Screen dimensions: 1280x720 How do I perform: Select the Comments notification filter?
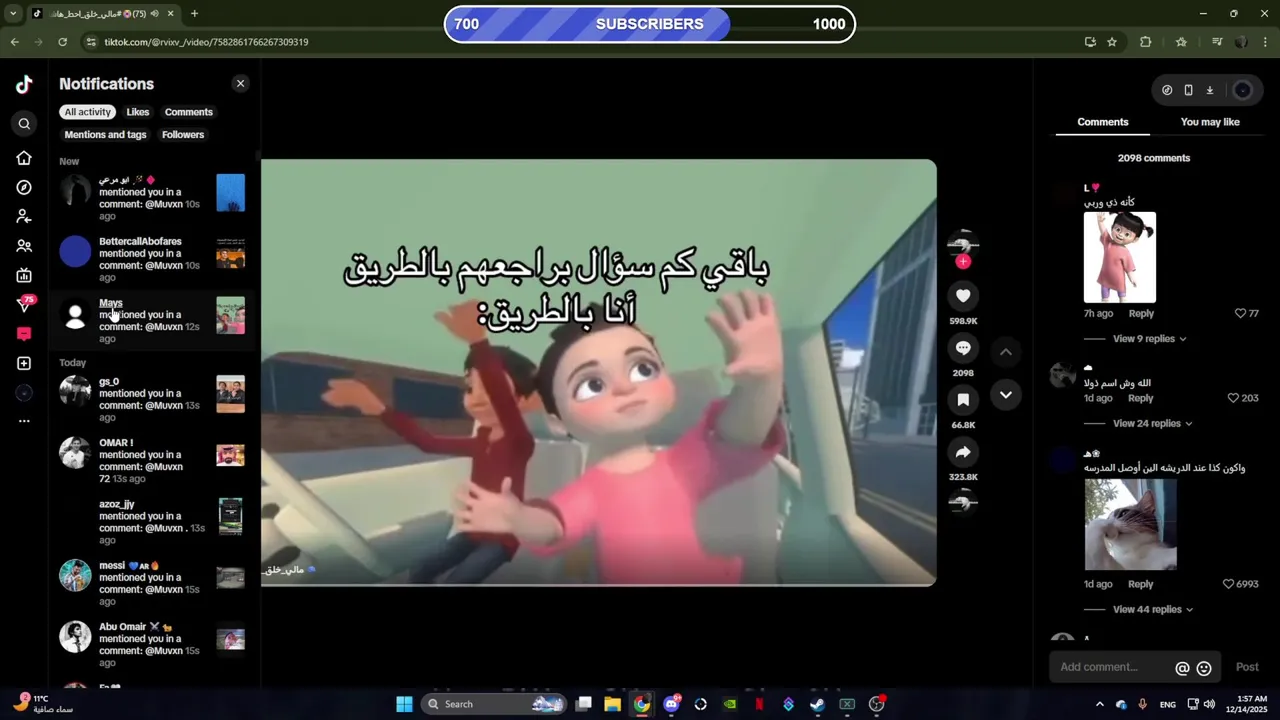(189, 112)
